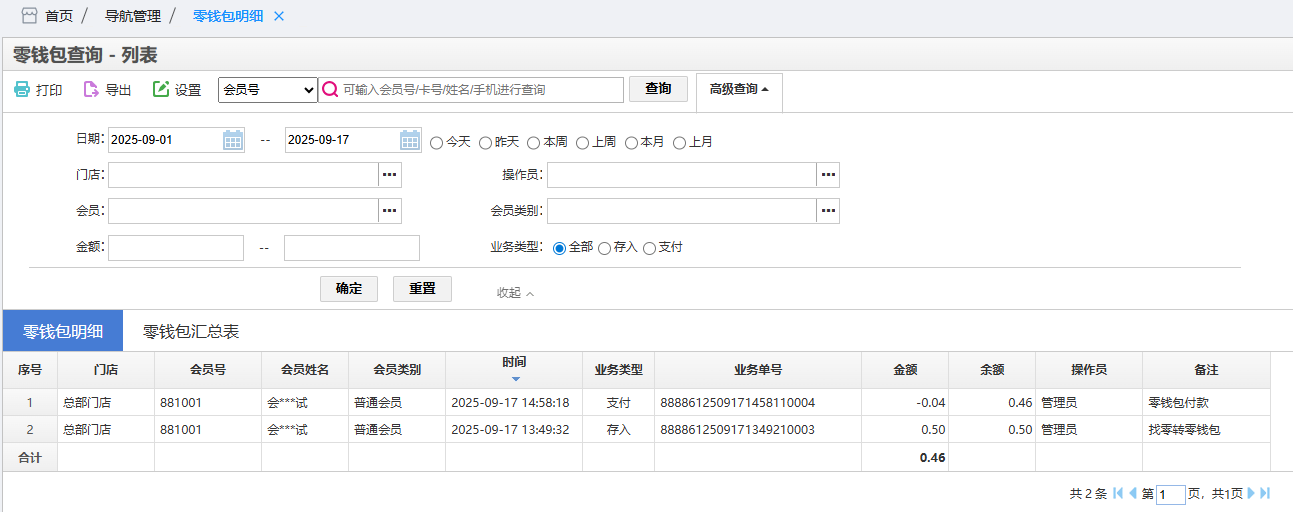1293x512 pixels.
Task: Click 收起 to collapse the filters
Action: (x=515, y=293)
